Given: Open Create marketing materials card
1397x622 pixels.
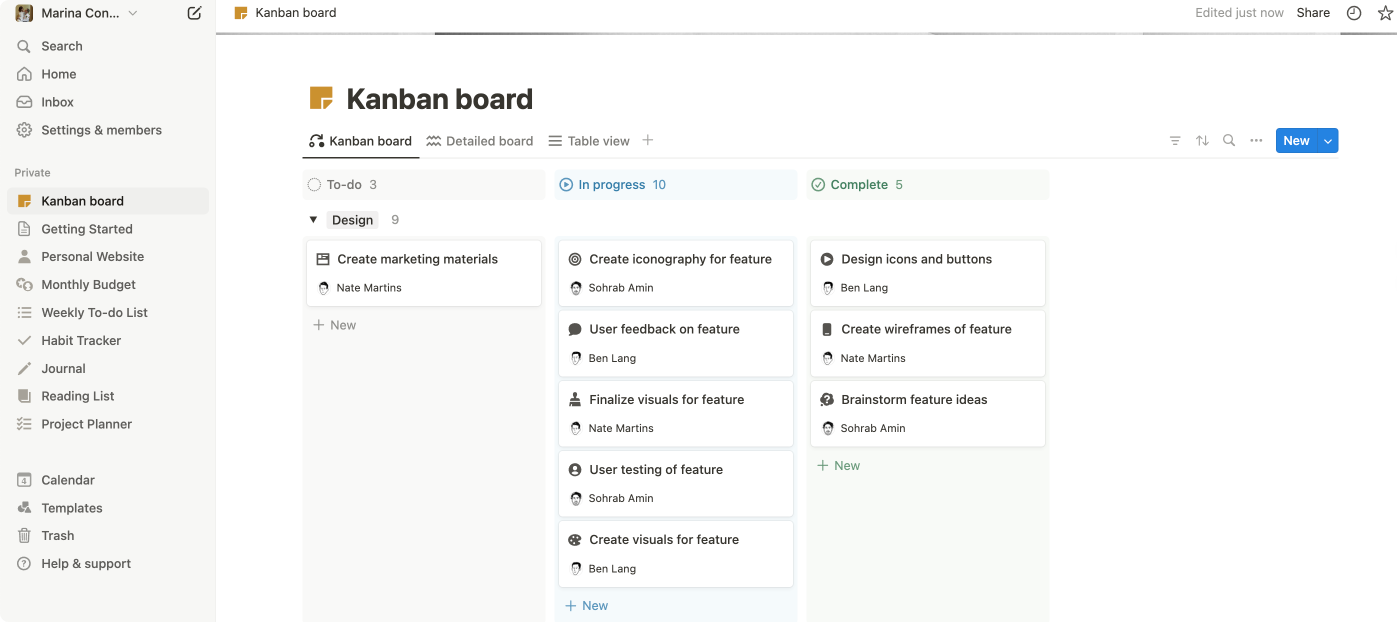Looking at the screenshot, I should click(424, 273).
